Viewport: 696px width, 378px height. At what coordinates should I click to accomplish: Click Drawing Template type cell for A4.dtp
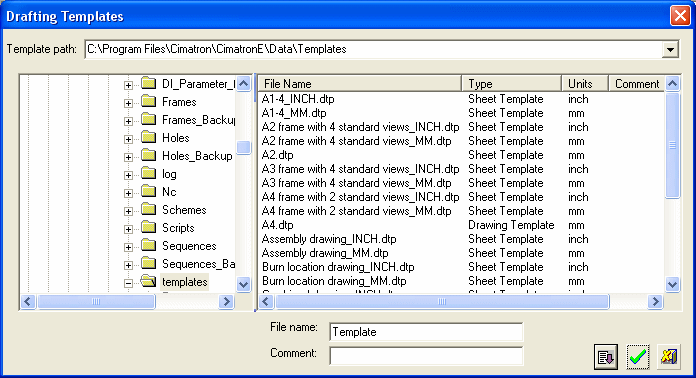[x=511, y=225]
